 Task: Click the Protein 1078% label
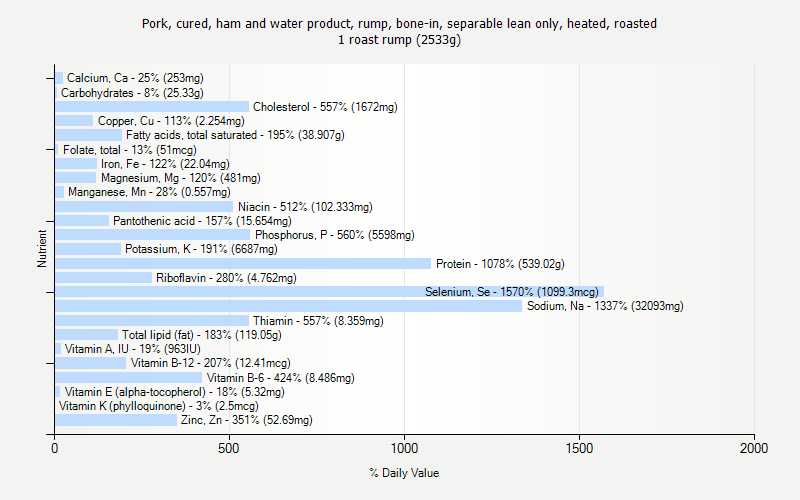tap(500, 264)
